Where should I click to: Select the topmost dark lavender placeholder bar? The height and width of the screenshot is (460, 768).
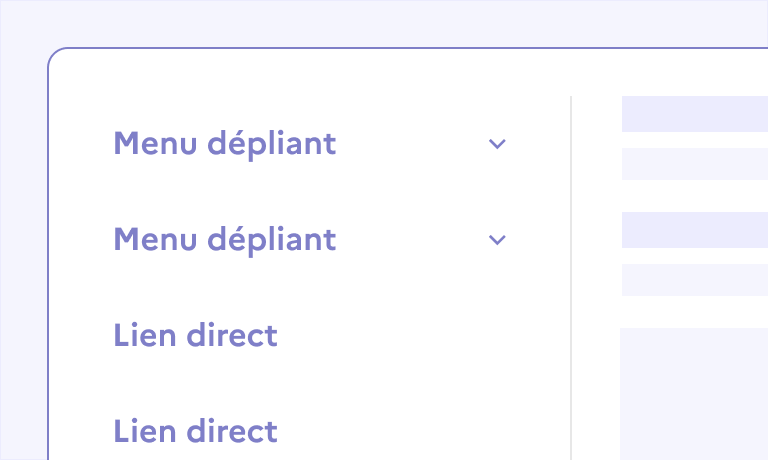tap(694, 114)
